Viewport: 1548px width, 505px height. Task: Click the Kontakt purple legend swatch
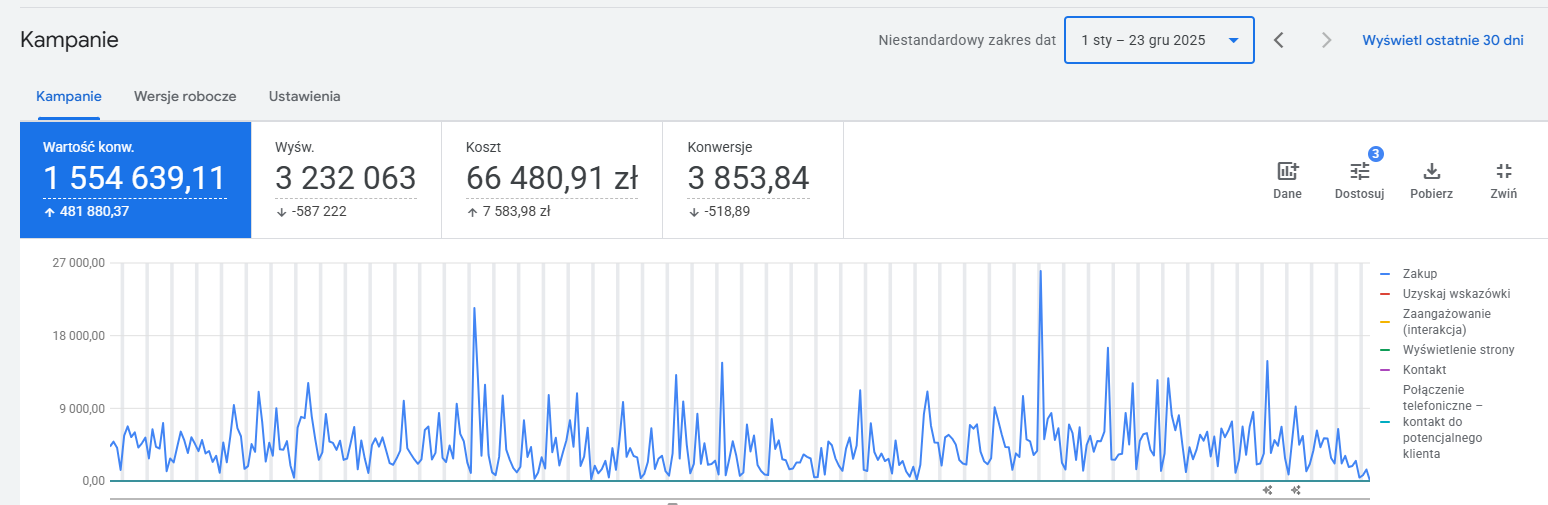1385,370
